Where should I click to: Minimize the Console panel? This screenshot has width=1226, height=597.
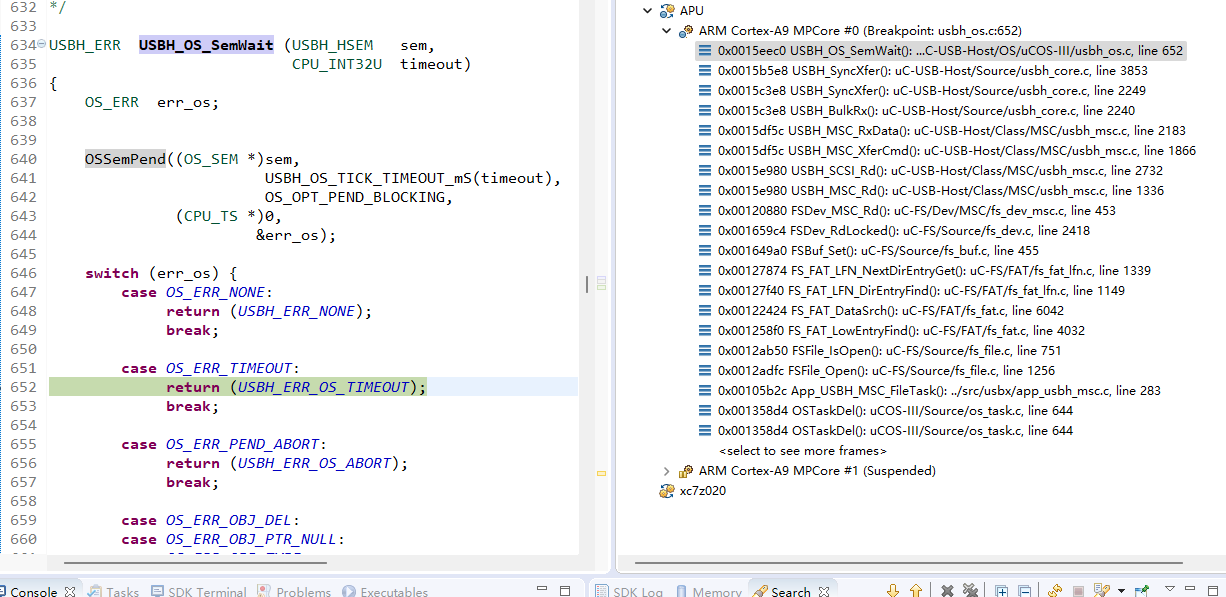pos(540,590)
